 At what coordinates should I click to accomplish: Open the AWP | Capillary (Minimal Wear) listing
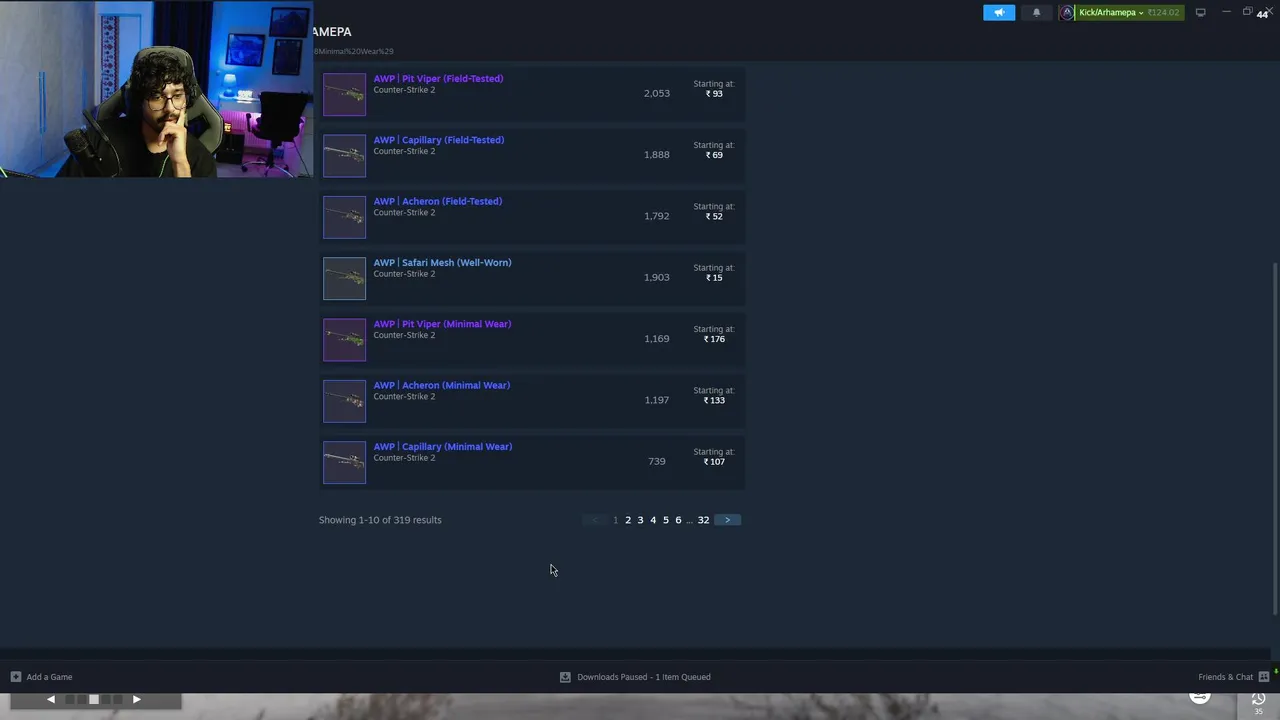(442, 447)
